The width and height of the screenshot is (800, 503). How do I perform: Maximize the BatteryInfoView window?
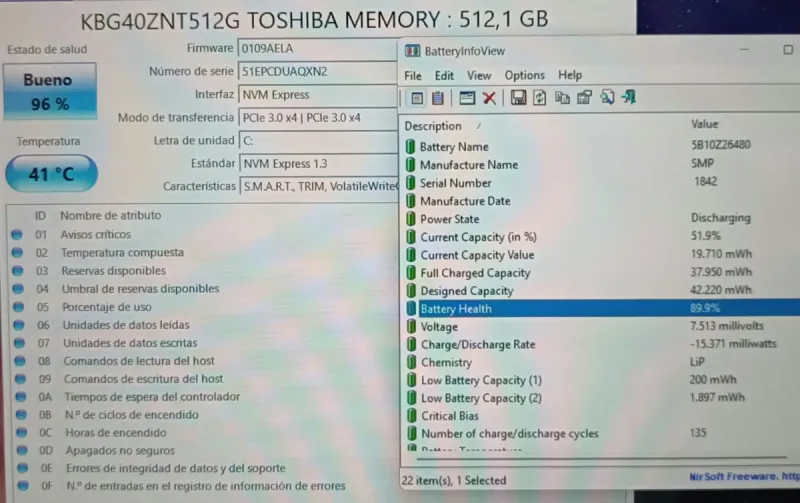(x=788, y=49)
